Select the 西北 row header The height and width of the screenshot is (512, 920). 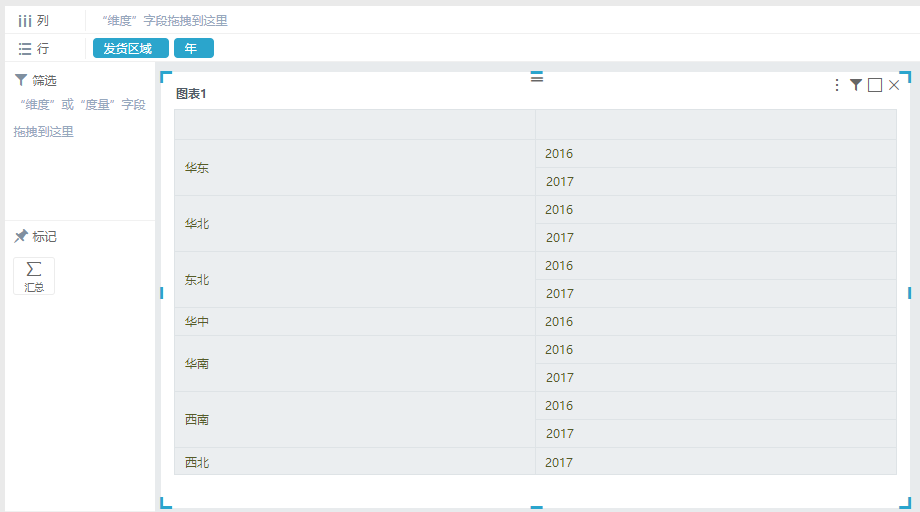point(355,462)
